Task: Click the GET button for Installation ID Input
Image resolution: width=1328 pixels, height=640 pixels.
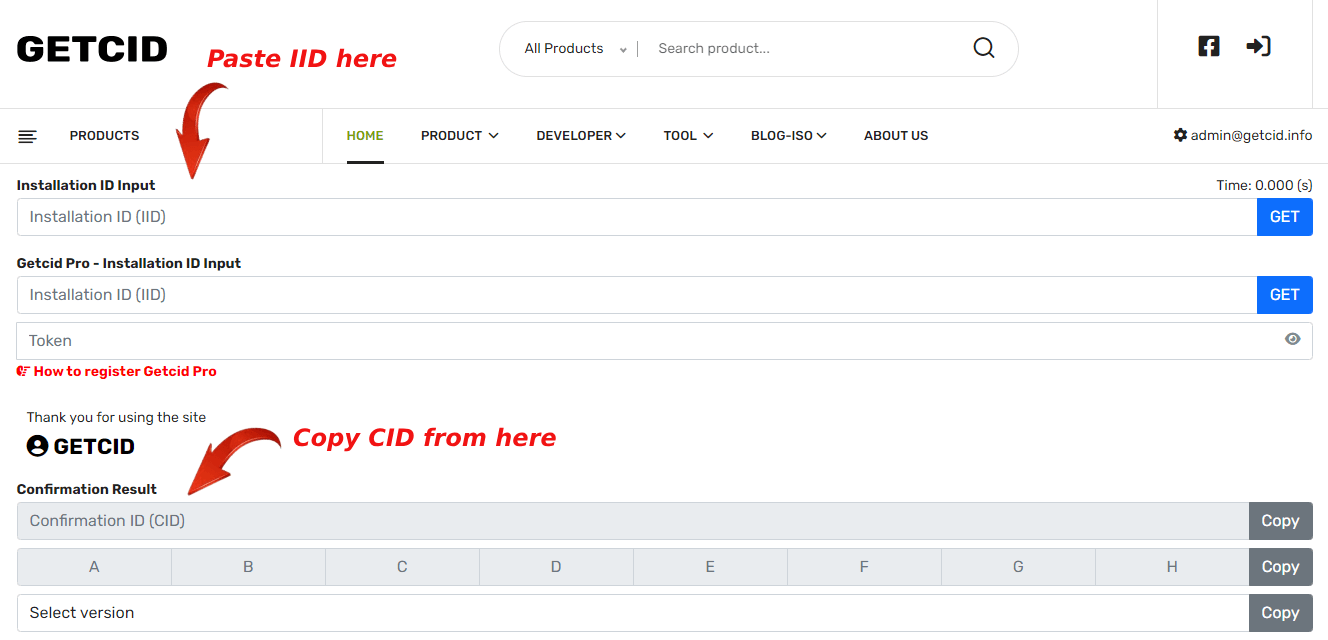Action: coord(1284,216)
